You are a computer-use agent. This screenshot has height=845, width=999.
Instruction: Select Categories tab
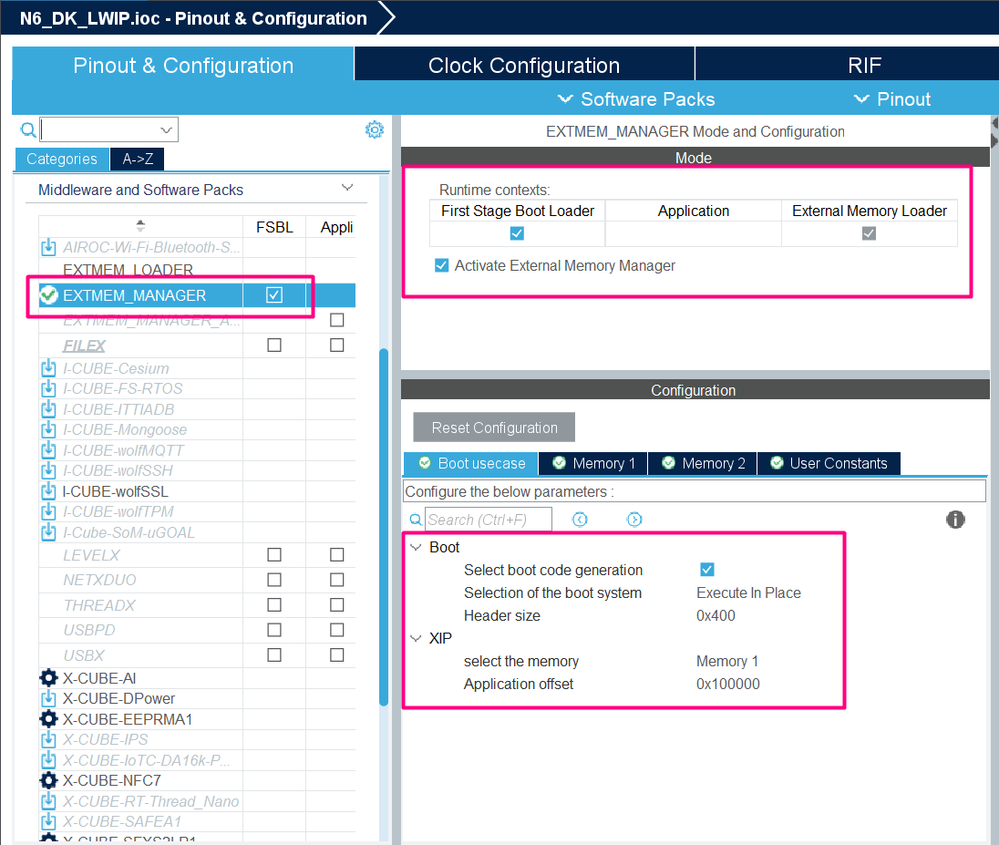(x=62, y=159)
